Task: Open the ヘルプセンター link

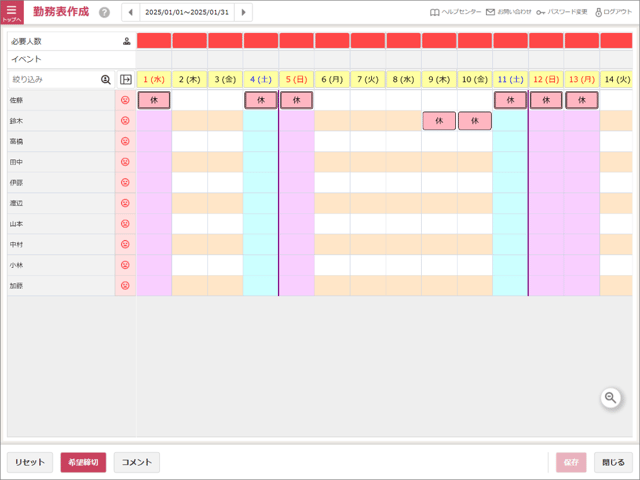Action: [x=456, y=12]
